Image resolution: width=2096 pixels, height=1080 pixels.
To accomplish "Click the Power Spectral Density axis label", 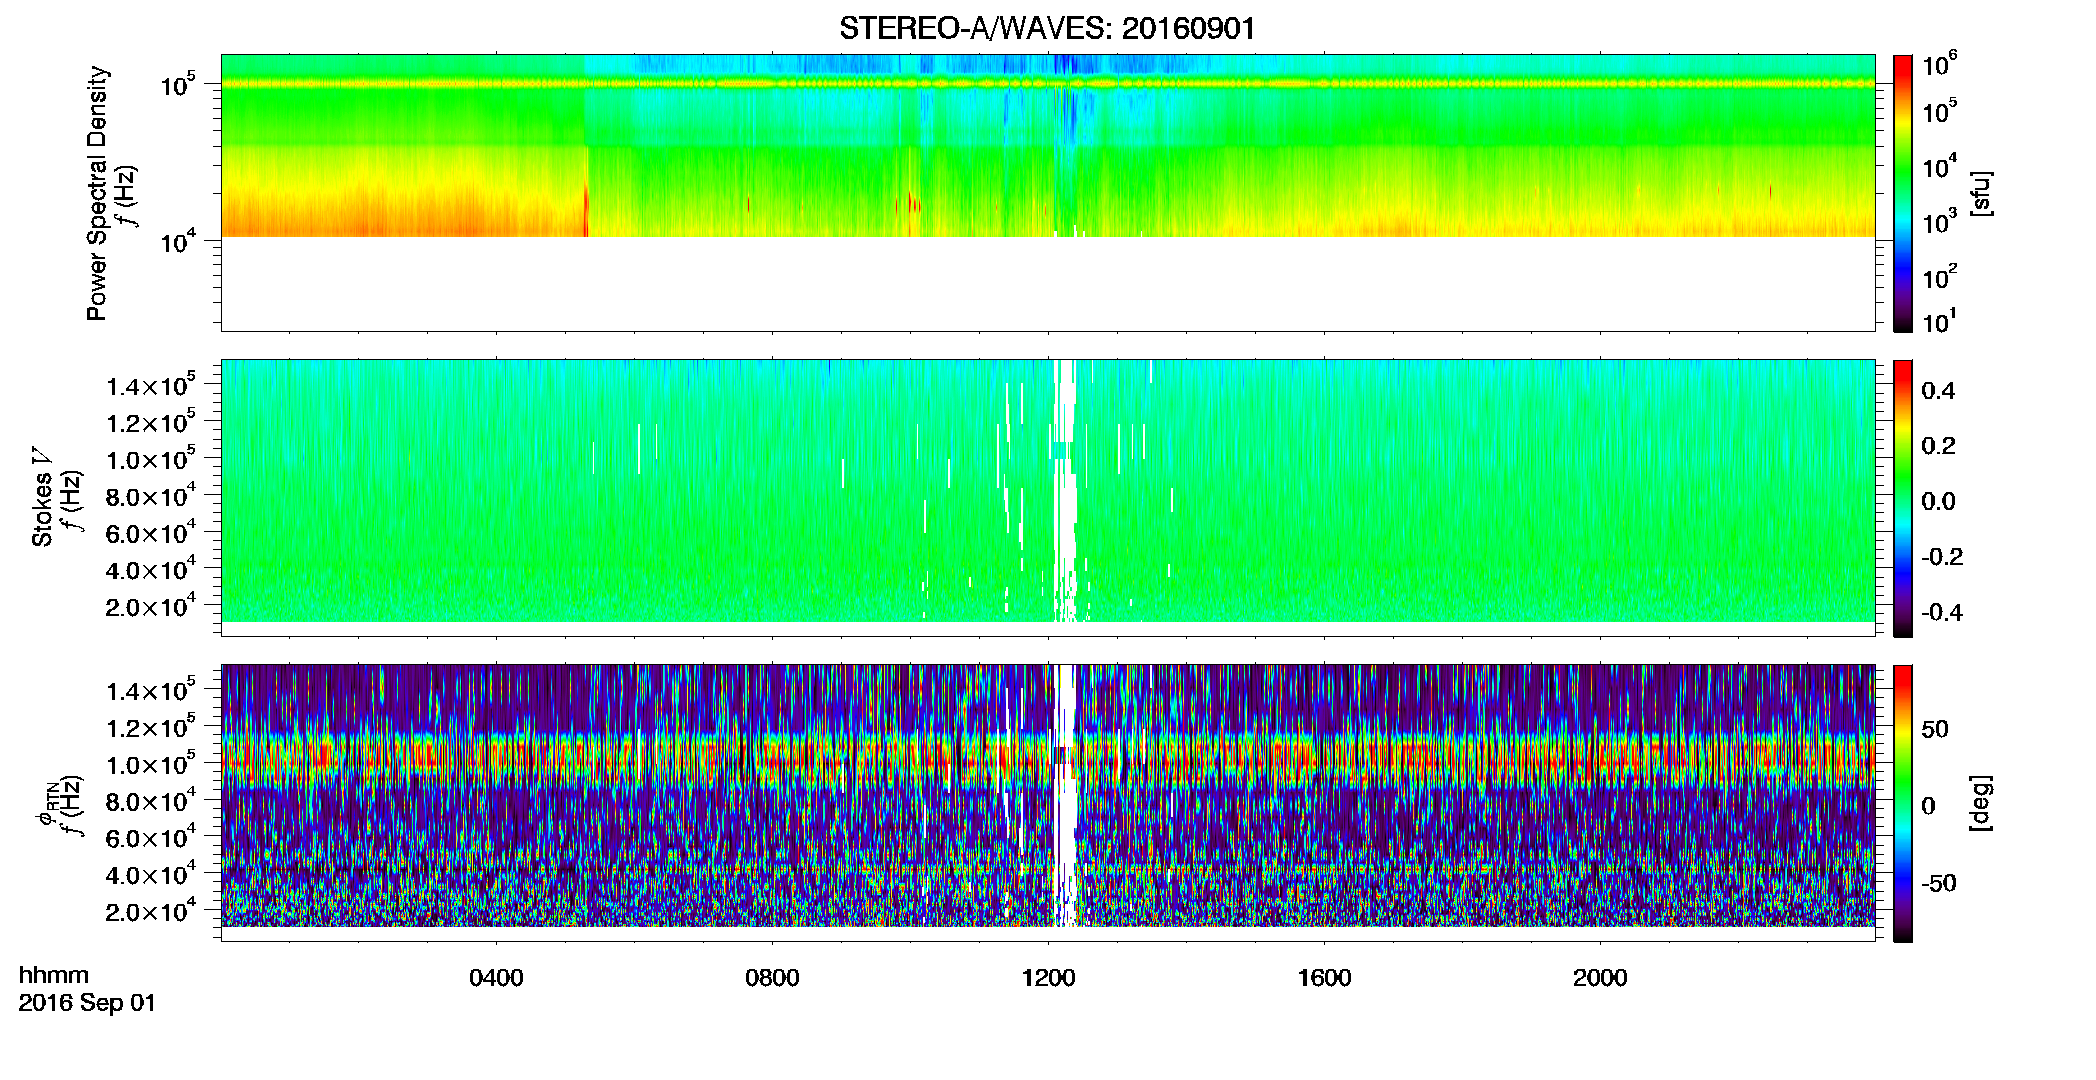I will [97, 193].
